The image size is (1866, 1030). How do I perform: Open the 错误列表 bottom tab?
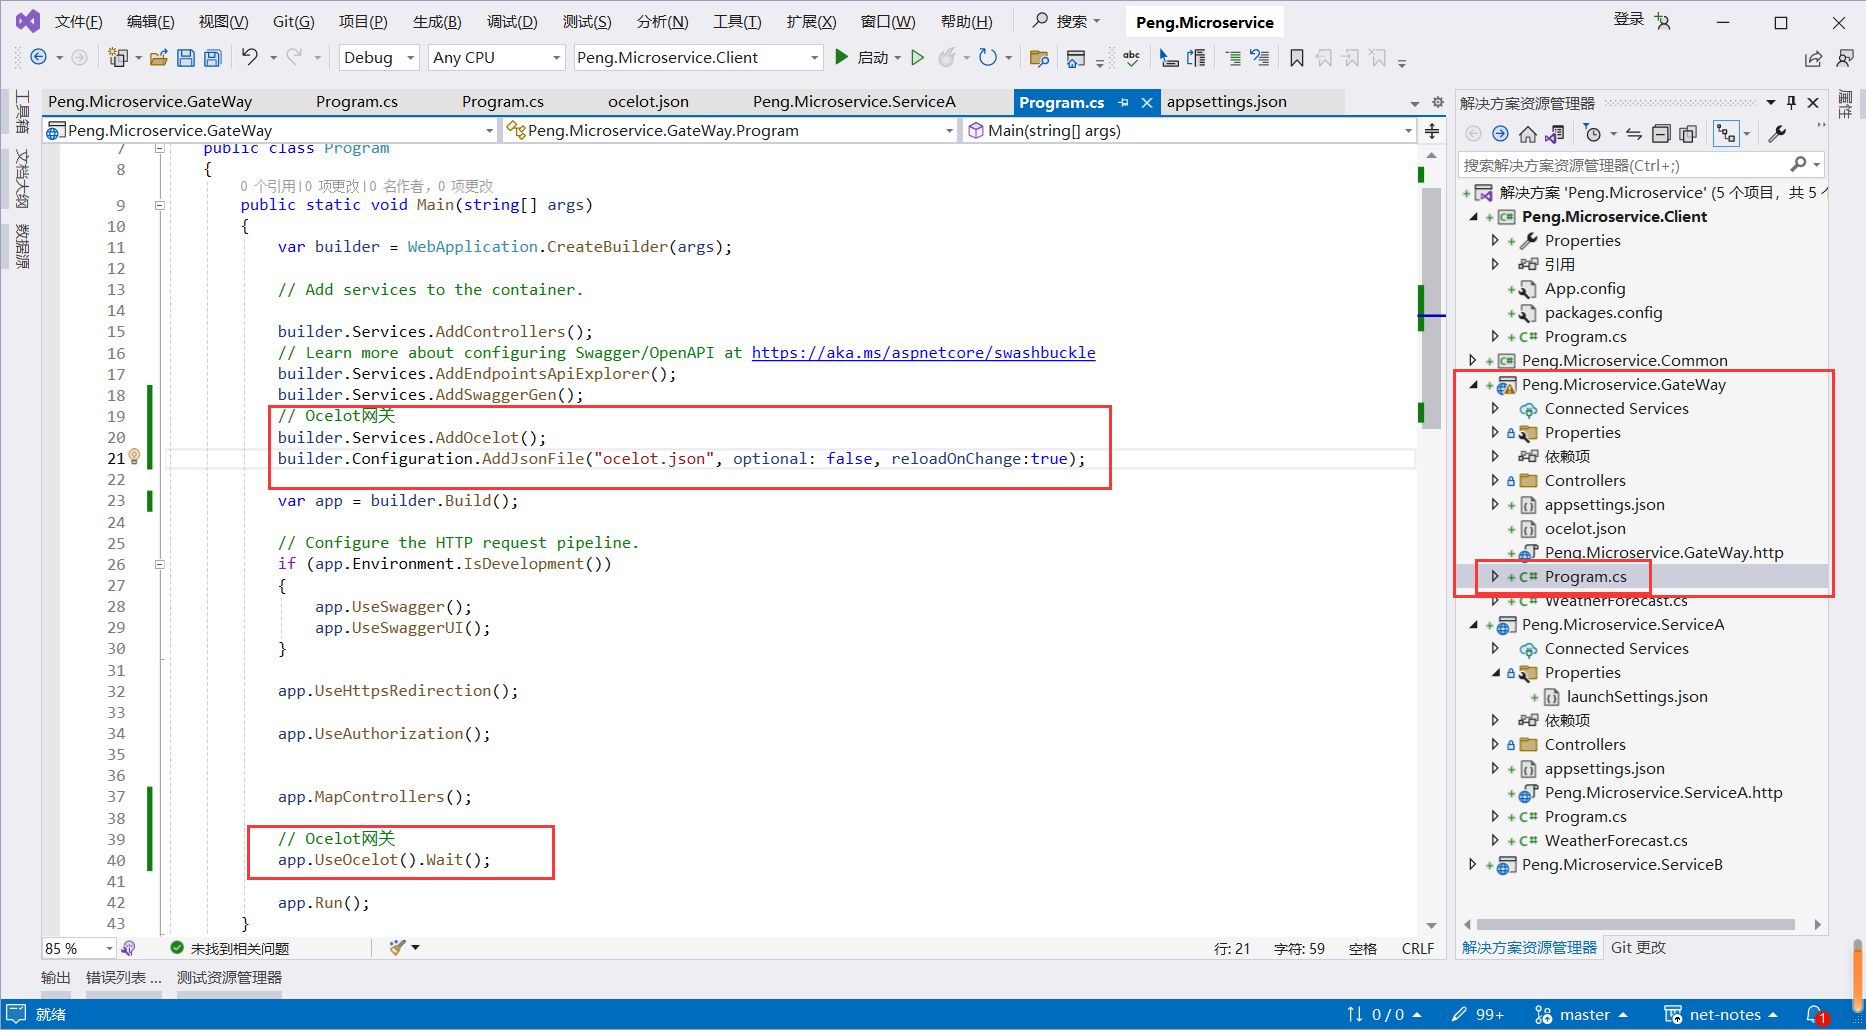124,977
